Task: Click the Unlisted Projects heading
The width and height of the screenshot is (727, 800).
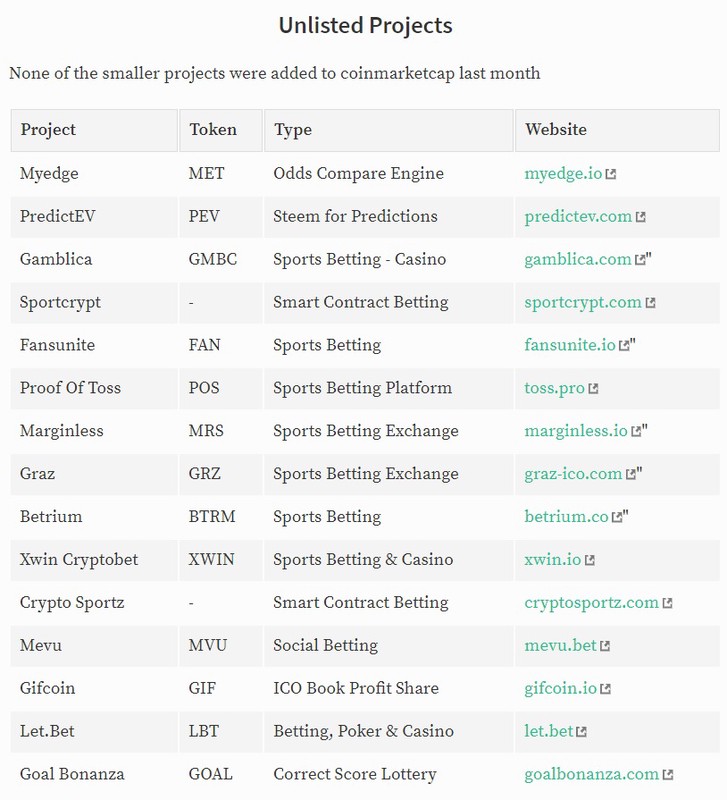Action: click(365, 26)
